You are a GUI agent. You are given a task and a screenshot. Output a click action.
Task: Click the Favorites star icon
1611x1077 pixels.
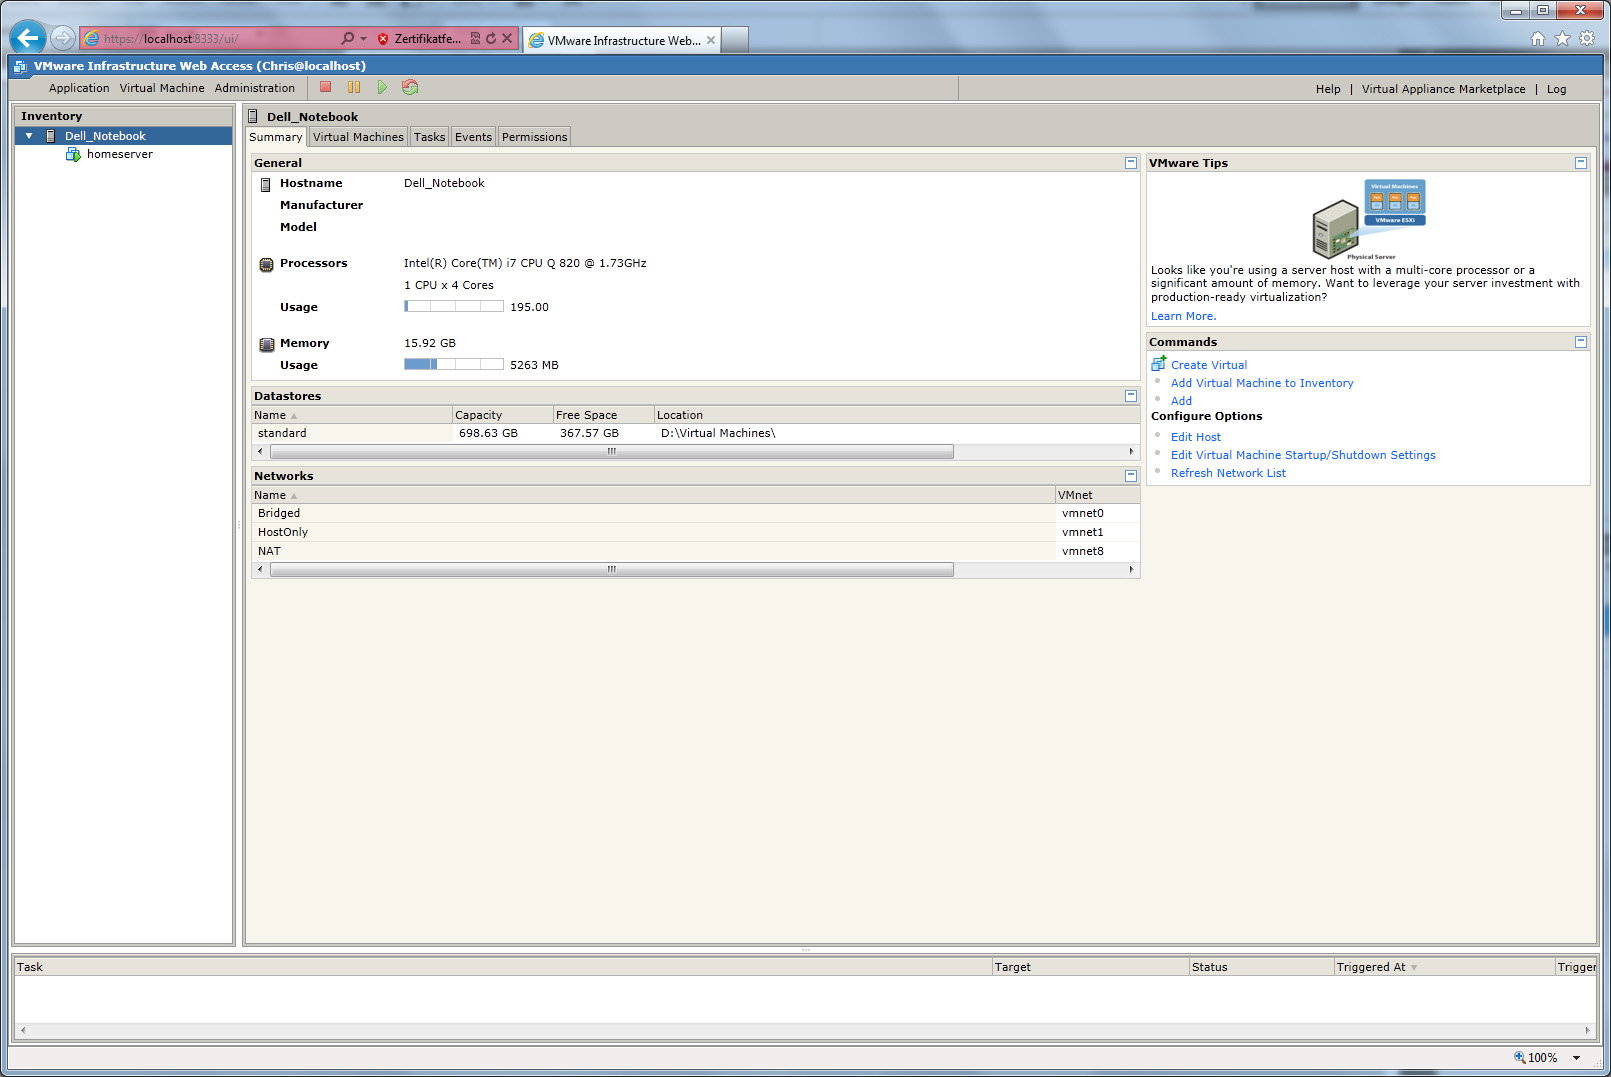click(1563, 39)
